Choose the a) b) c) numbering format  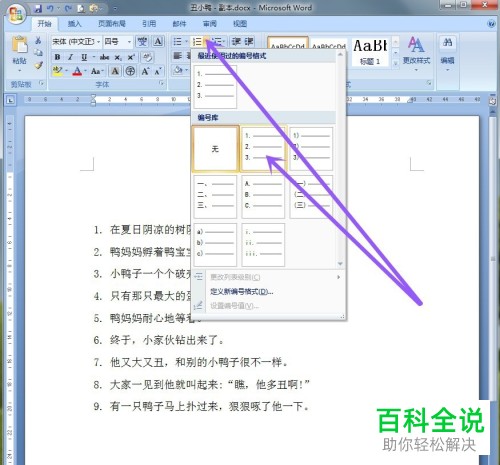point(215,245)
